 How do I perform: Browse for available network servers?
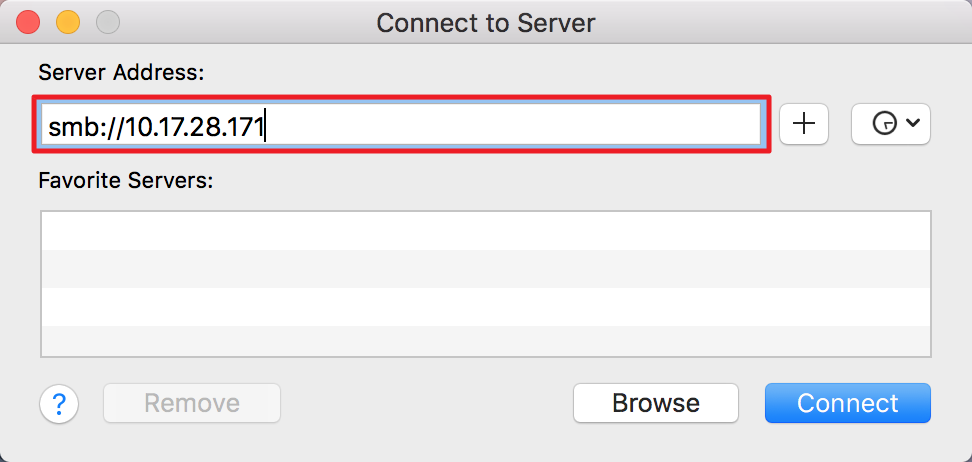click(x=656, y=403)
